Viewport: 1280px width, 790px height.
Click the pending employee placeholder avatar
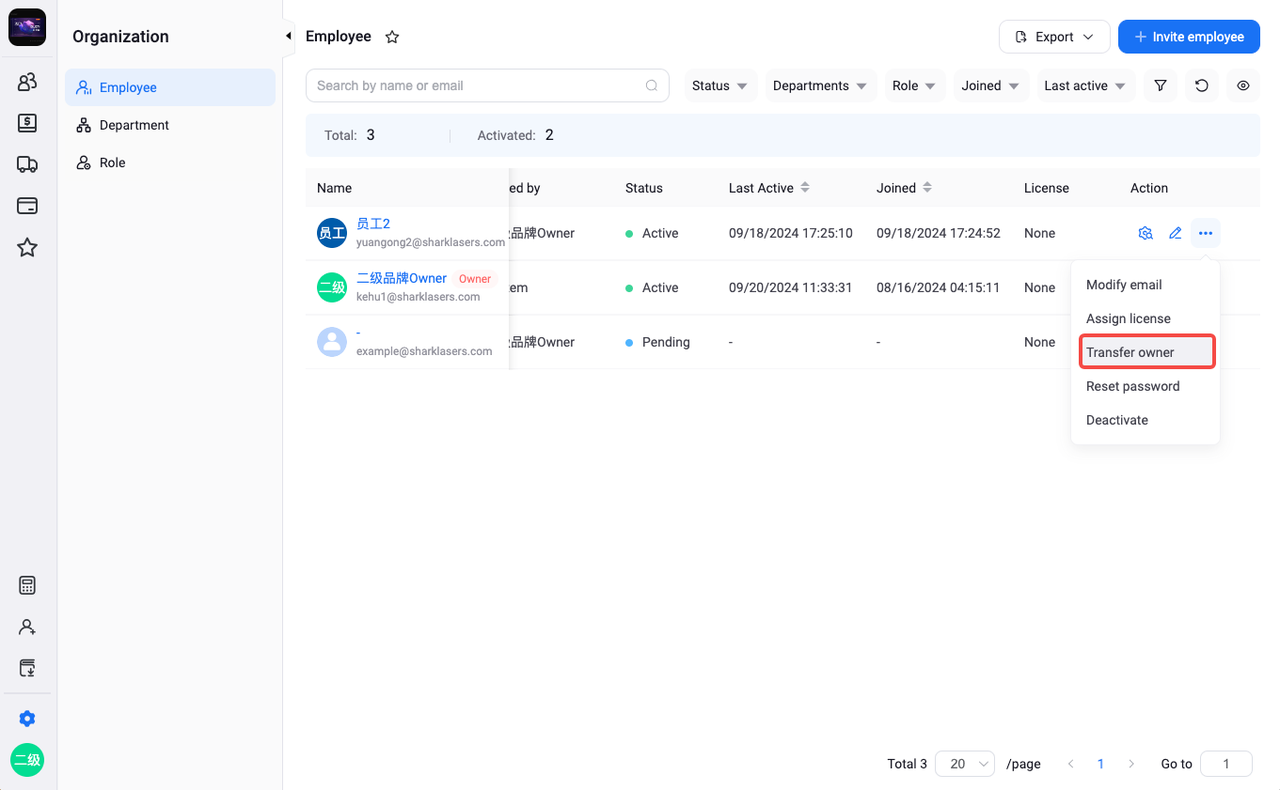(x=332, y=342)
